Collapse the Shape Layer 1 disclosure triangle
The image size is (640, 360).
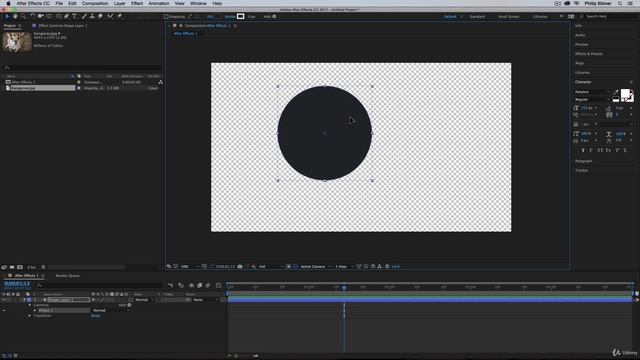point(24,300)
